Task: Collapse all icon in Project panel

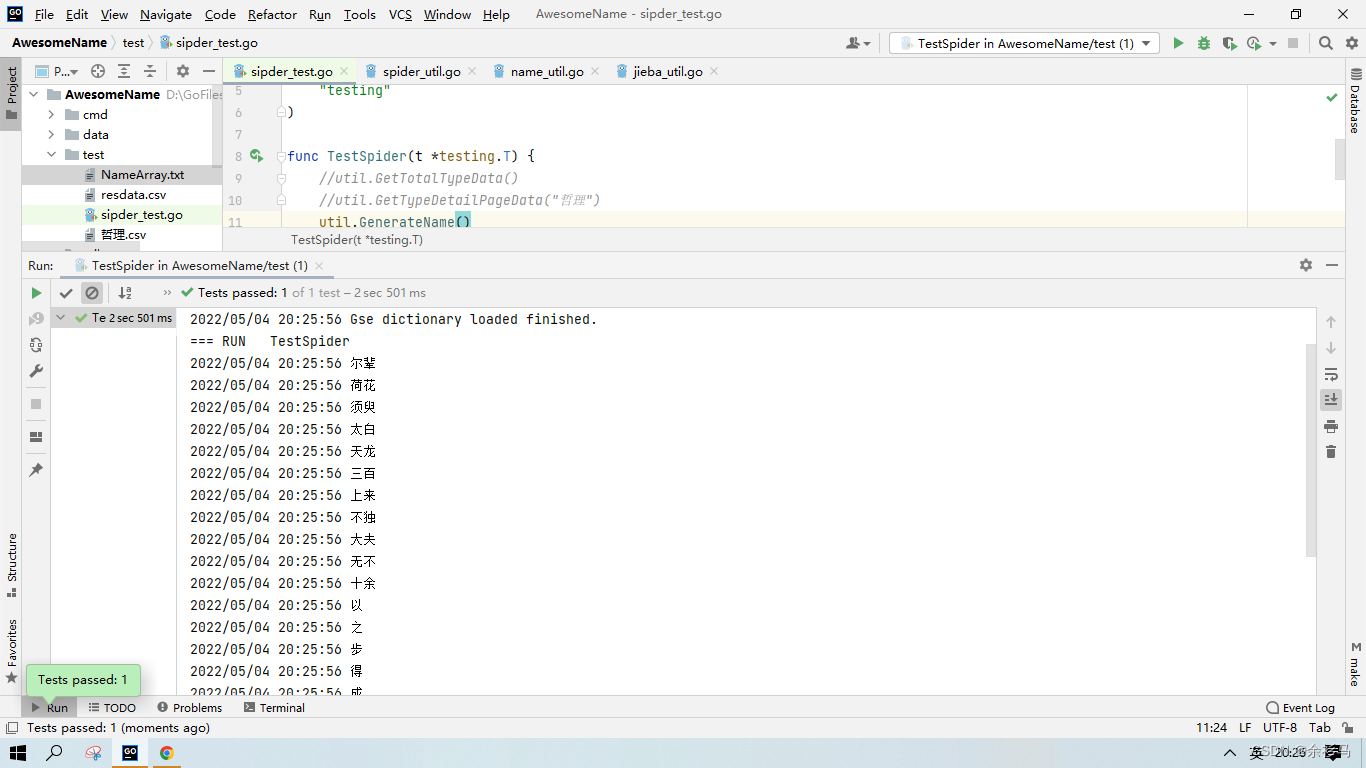Action: (150, 71)
